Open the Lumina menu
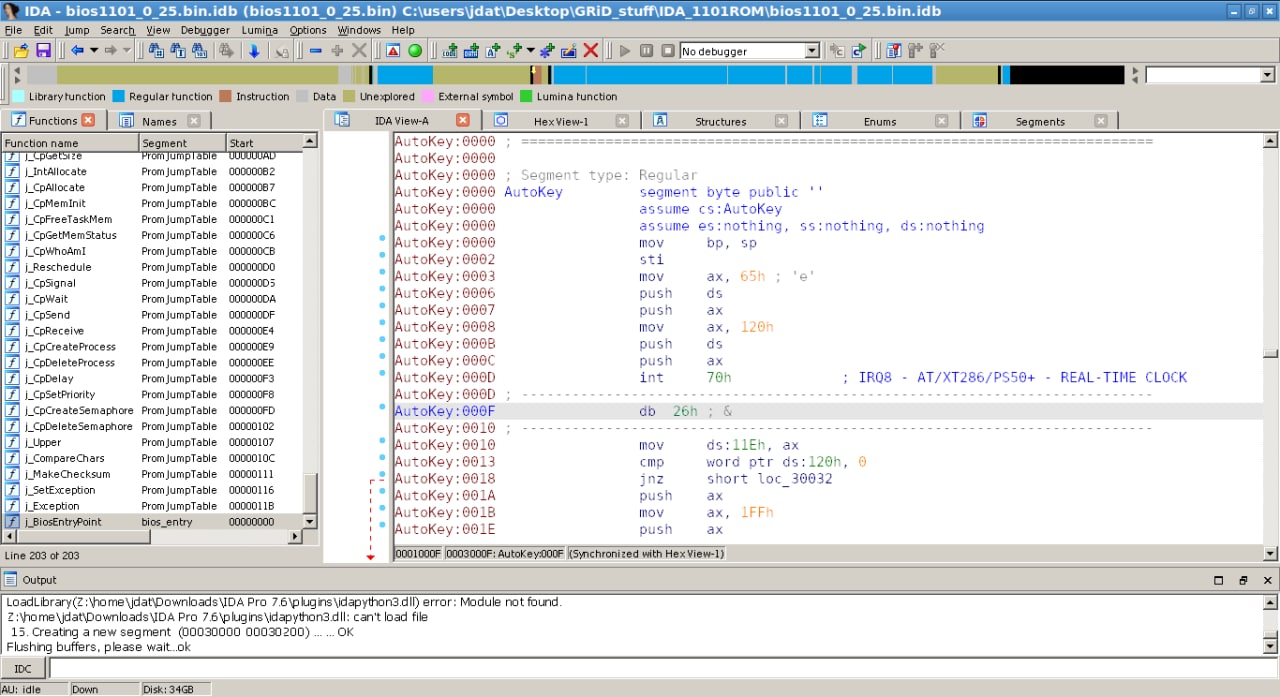The height and width of the screenshot is (697, 1280). (259, 30)
